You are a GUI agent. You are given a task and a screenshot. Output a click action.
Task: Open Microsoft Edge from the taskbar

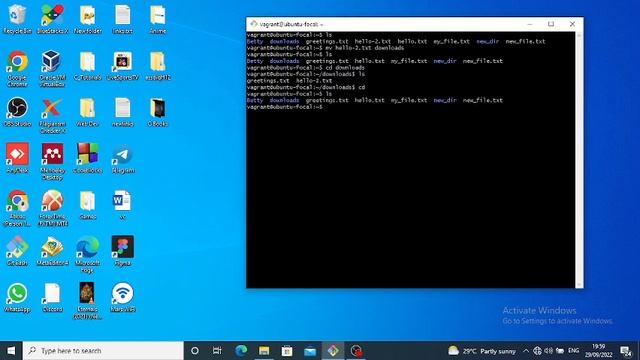(x=241, y=351)
